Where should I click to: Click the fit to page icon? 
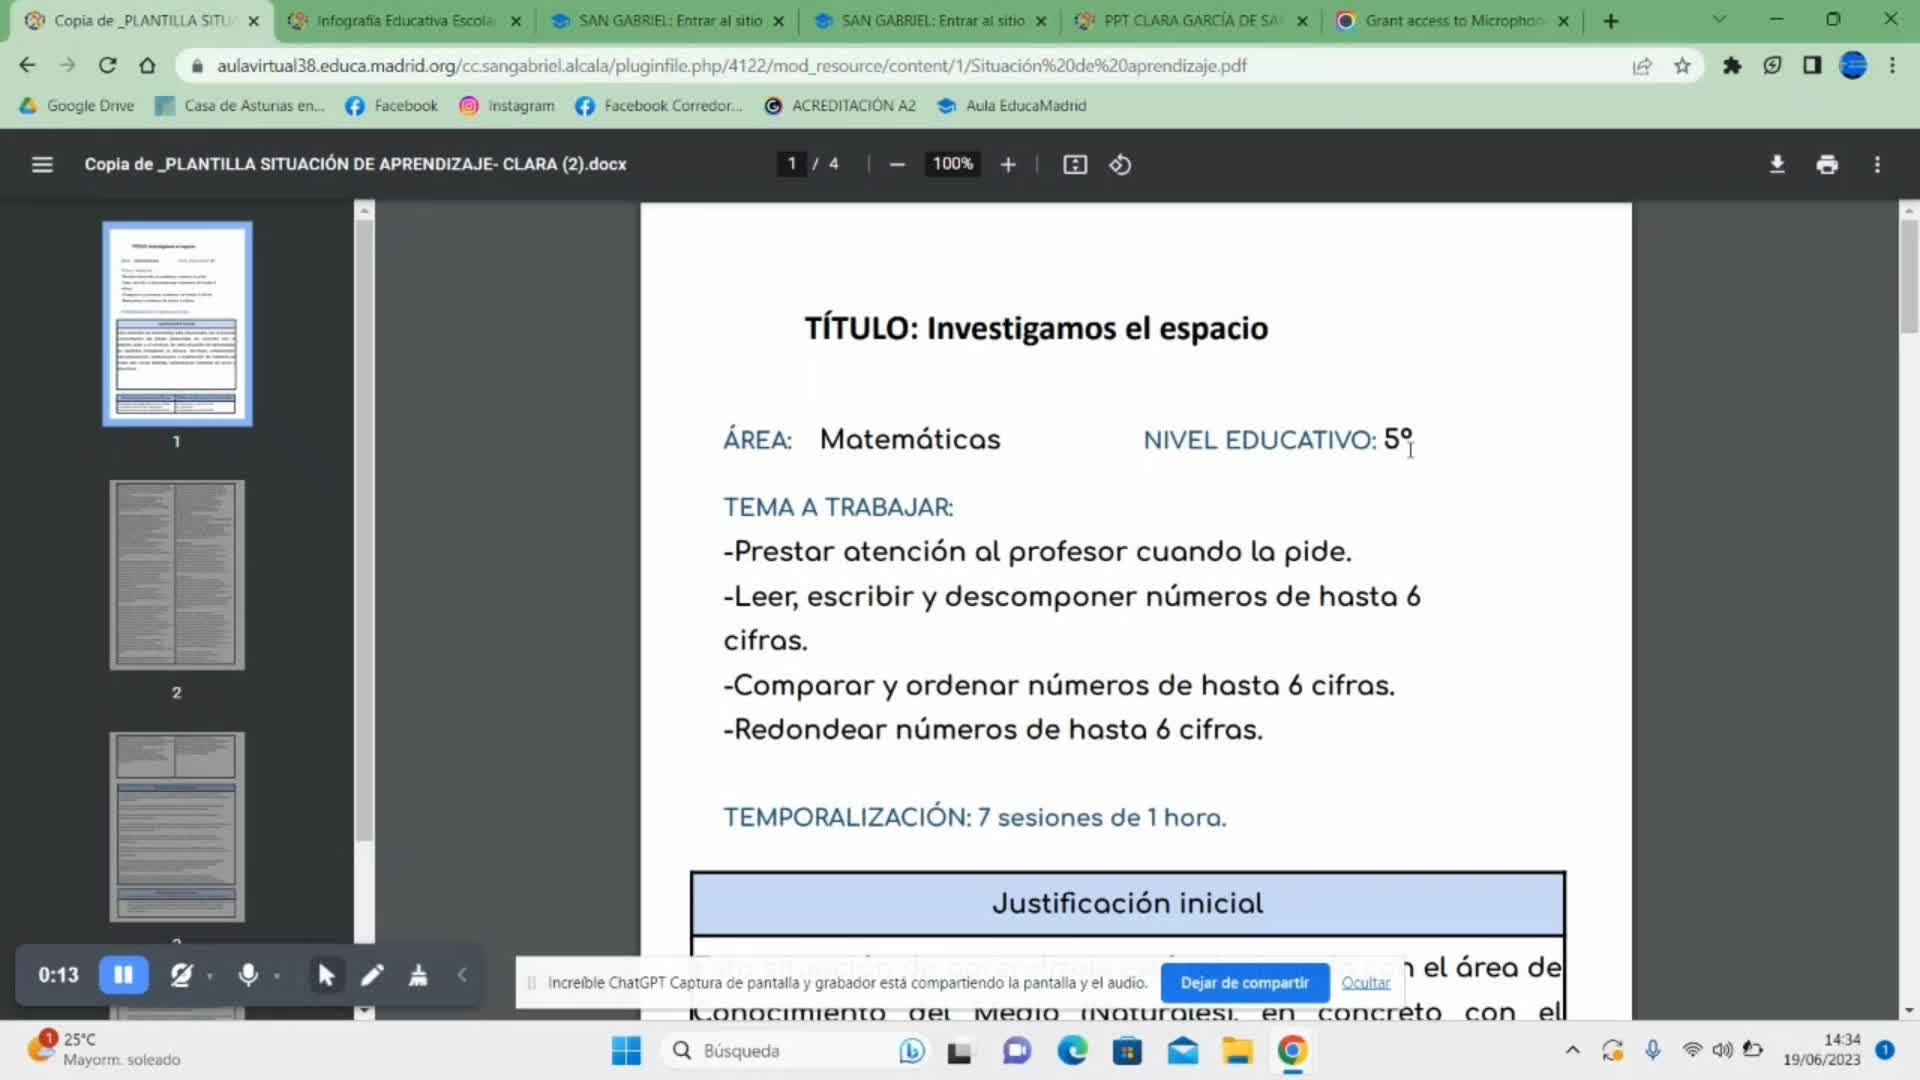1075,164
